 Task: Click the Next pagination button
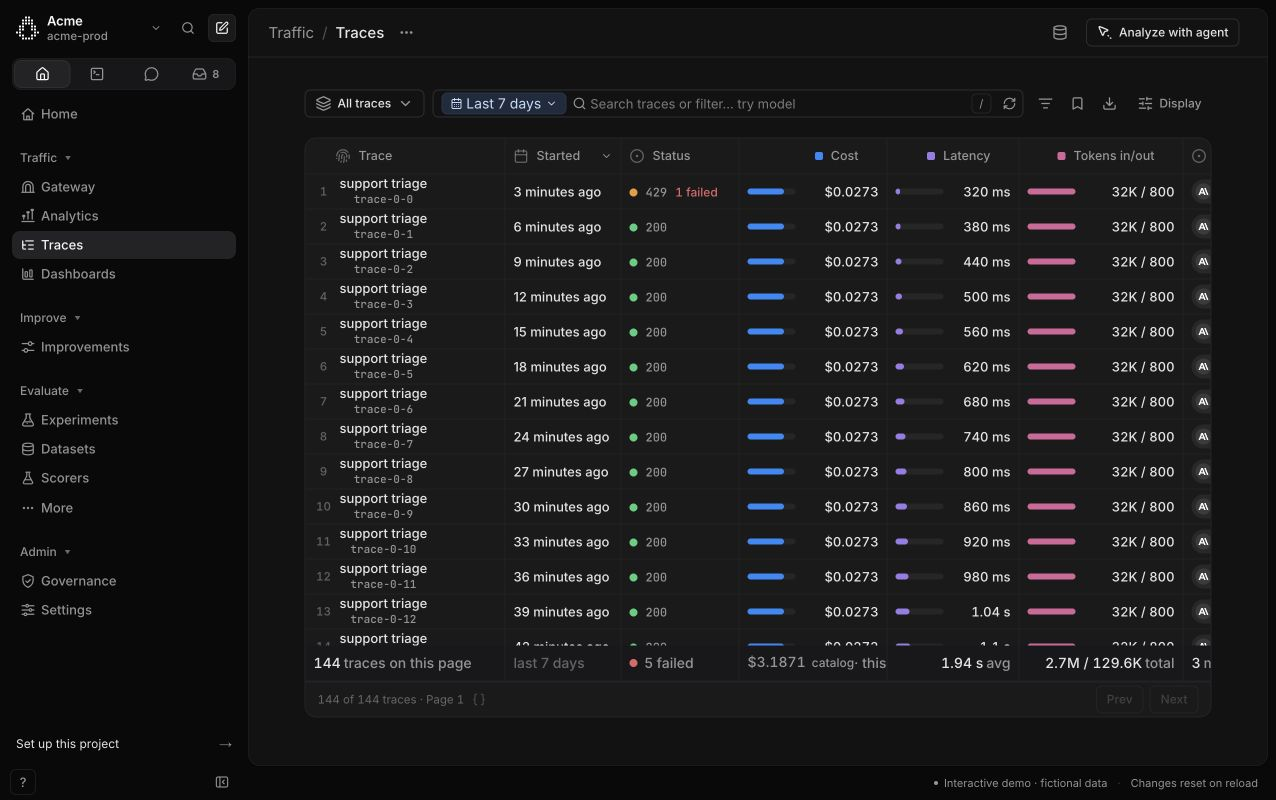(1174, 699)
